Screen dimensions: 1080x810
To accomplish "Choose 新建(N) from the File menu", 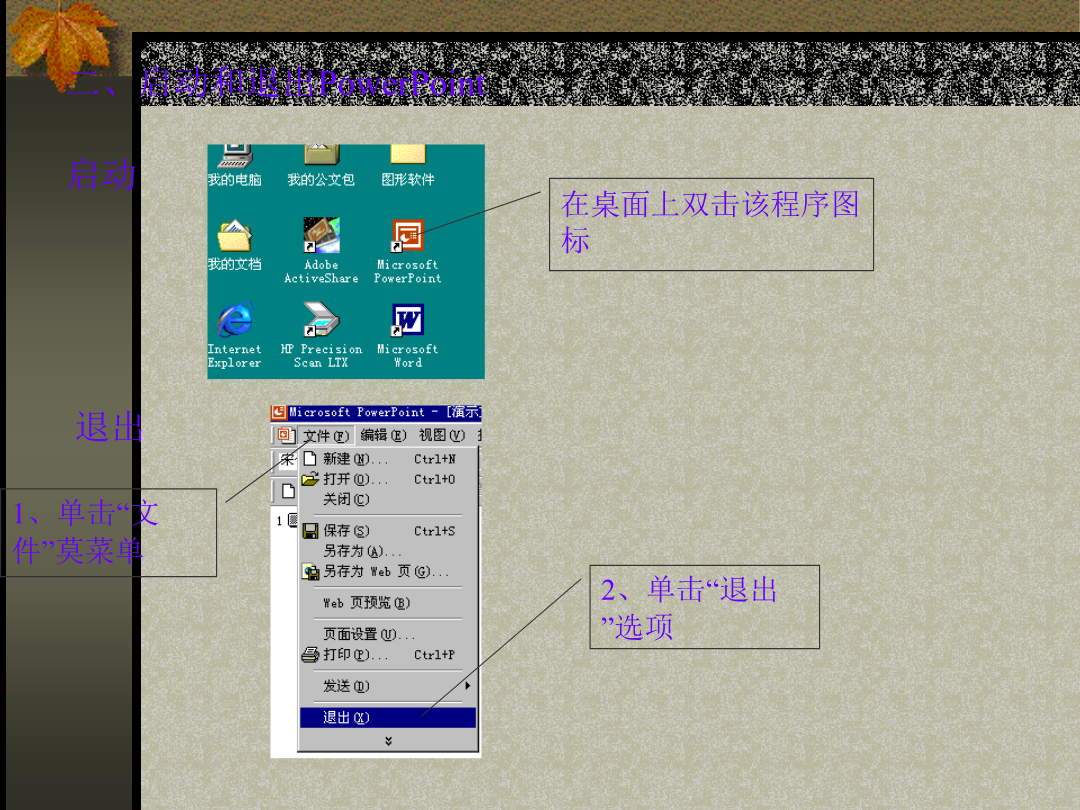I will (x=388, y=459).
